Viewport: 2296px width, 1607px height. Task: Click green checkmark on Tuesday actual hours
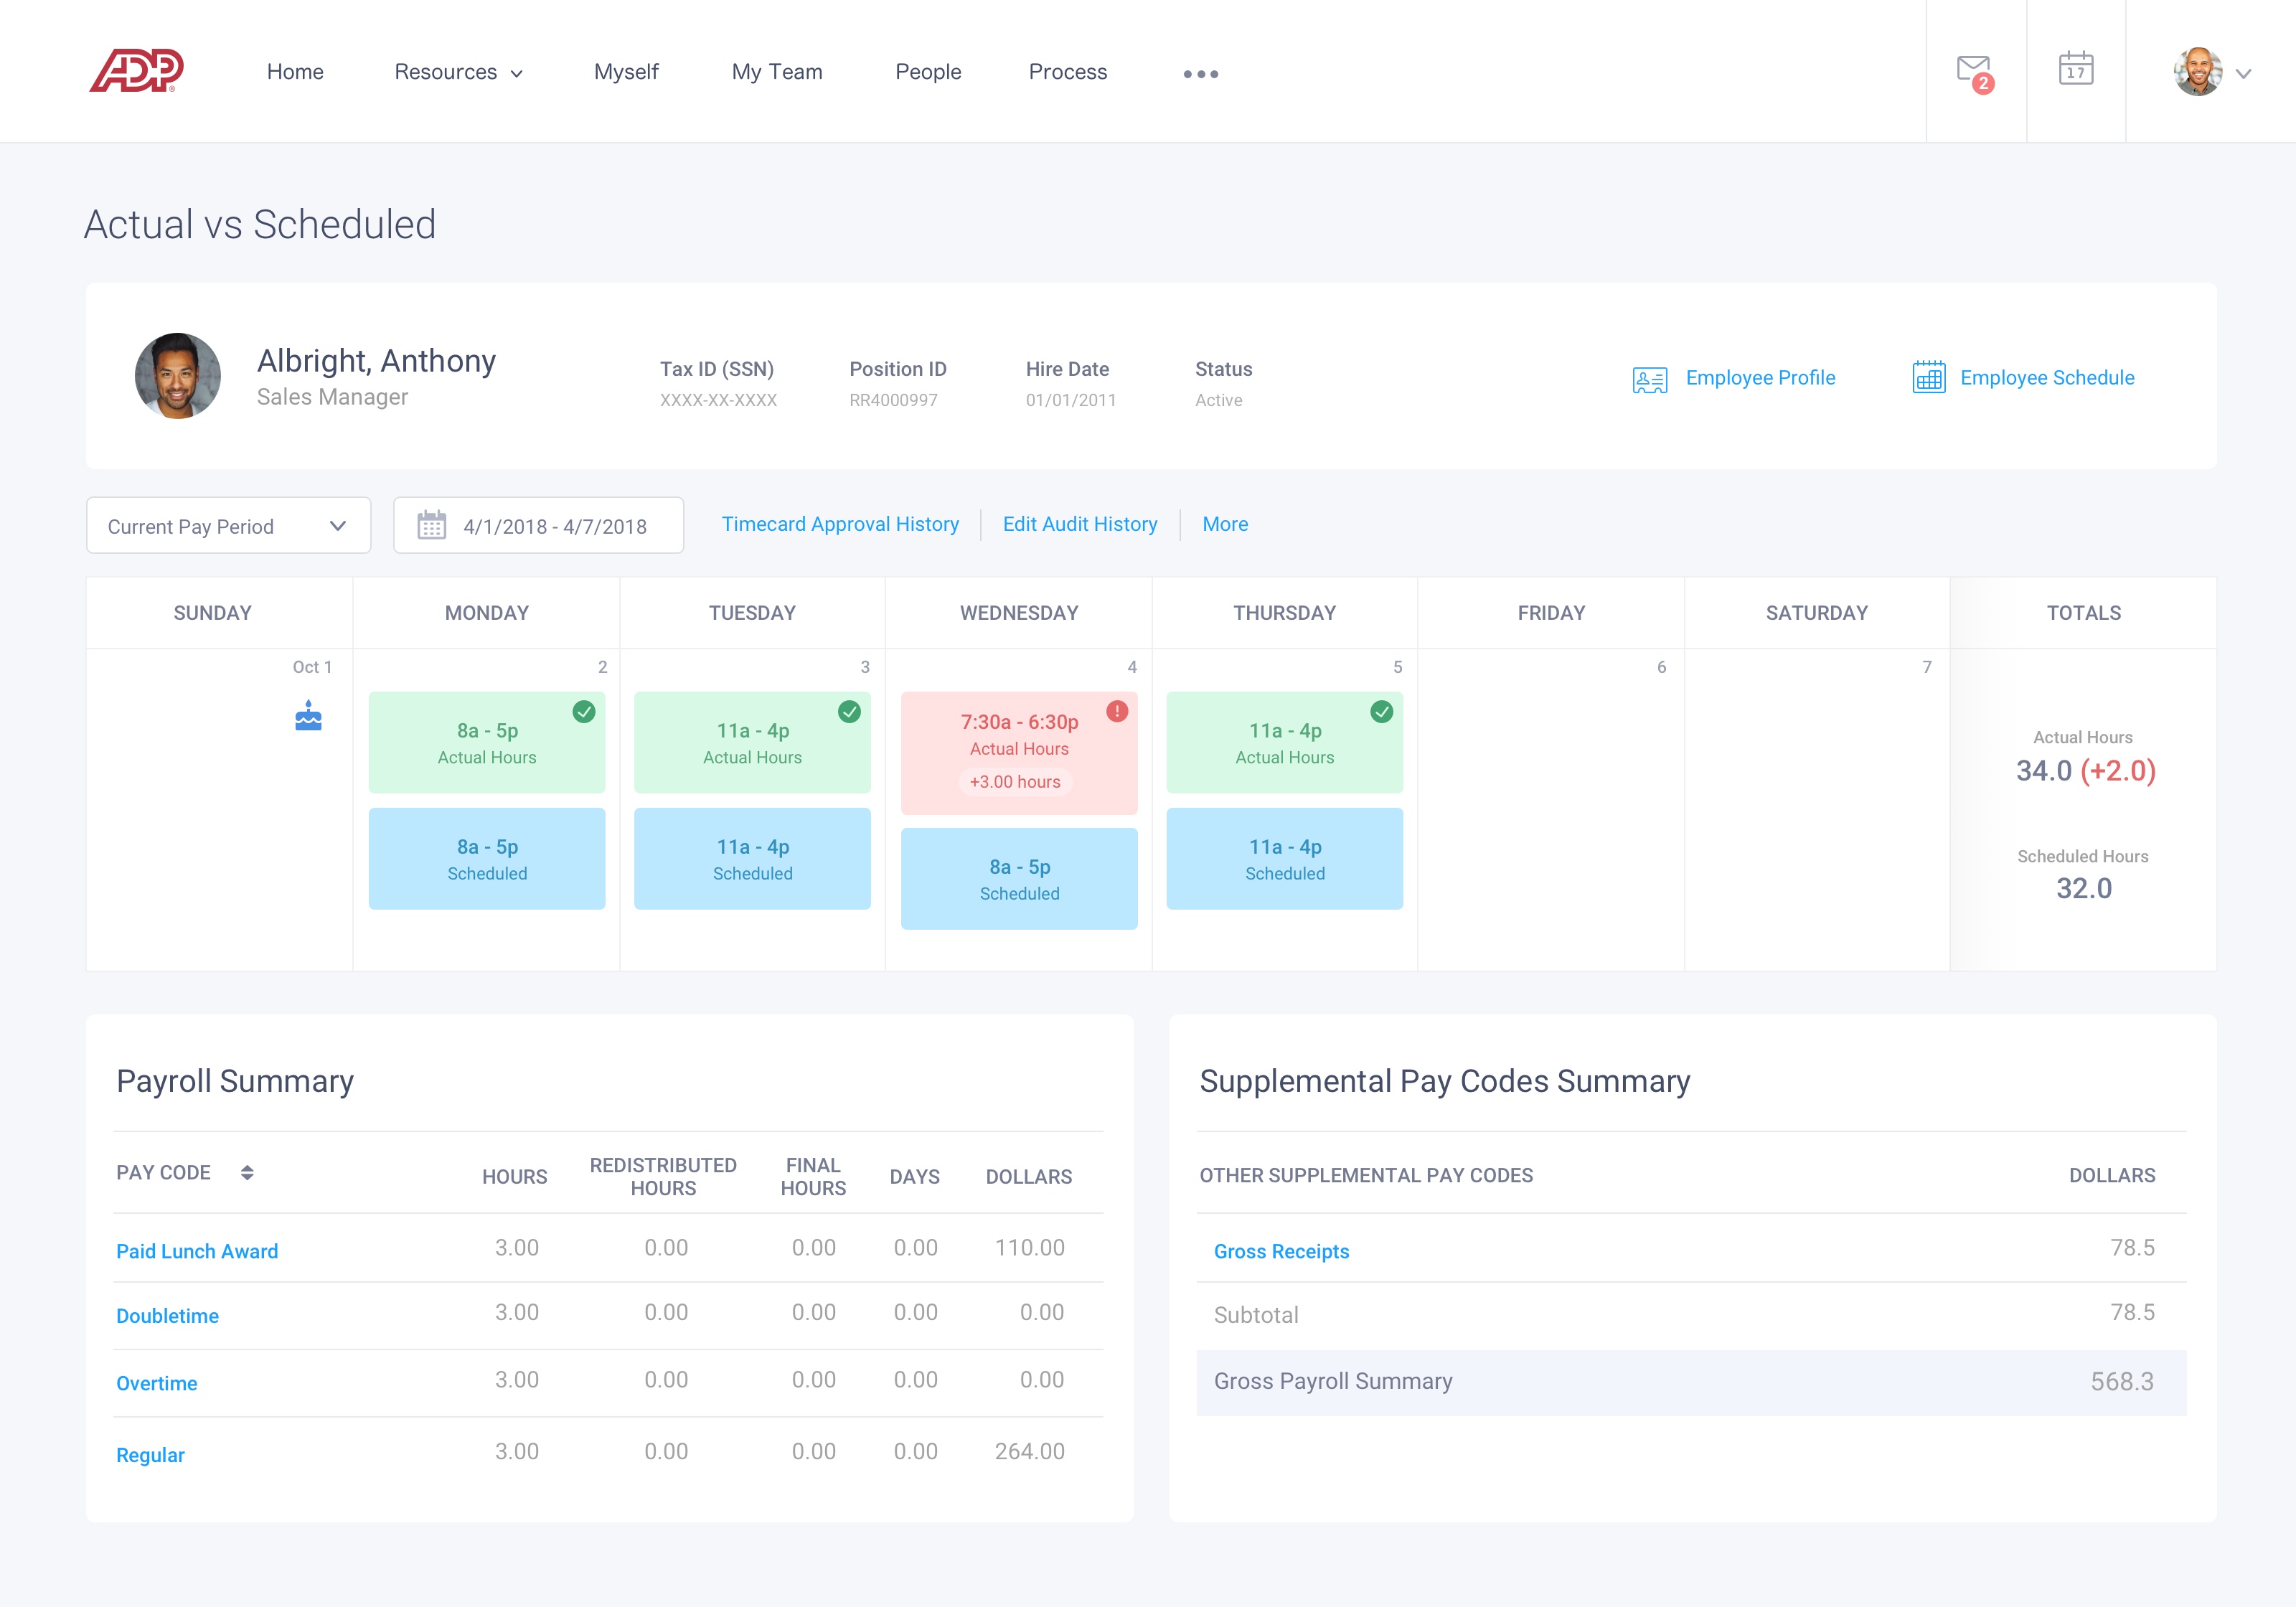849,712
